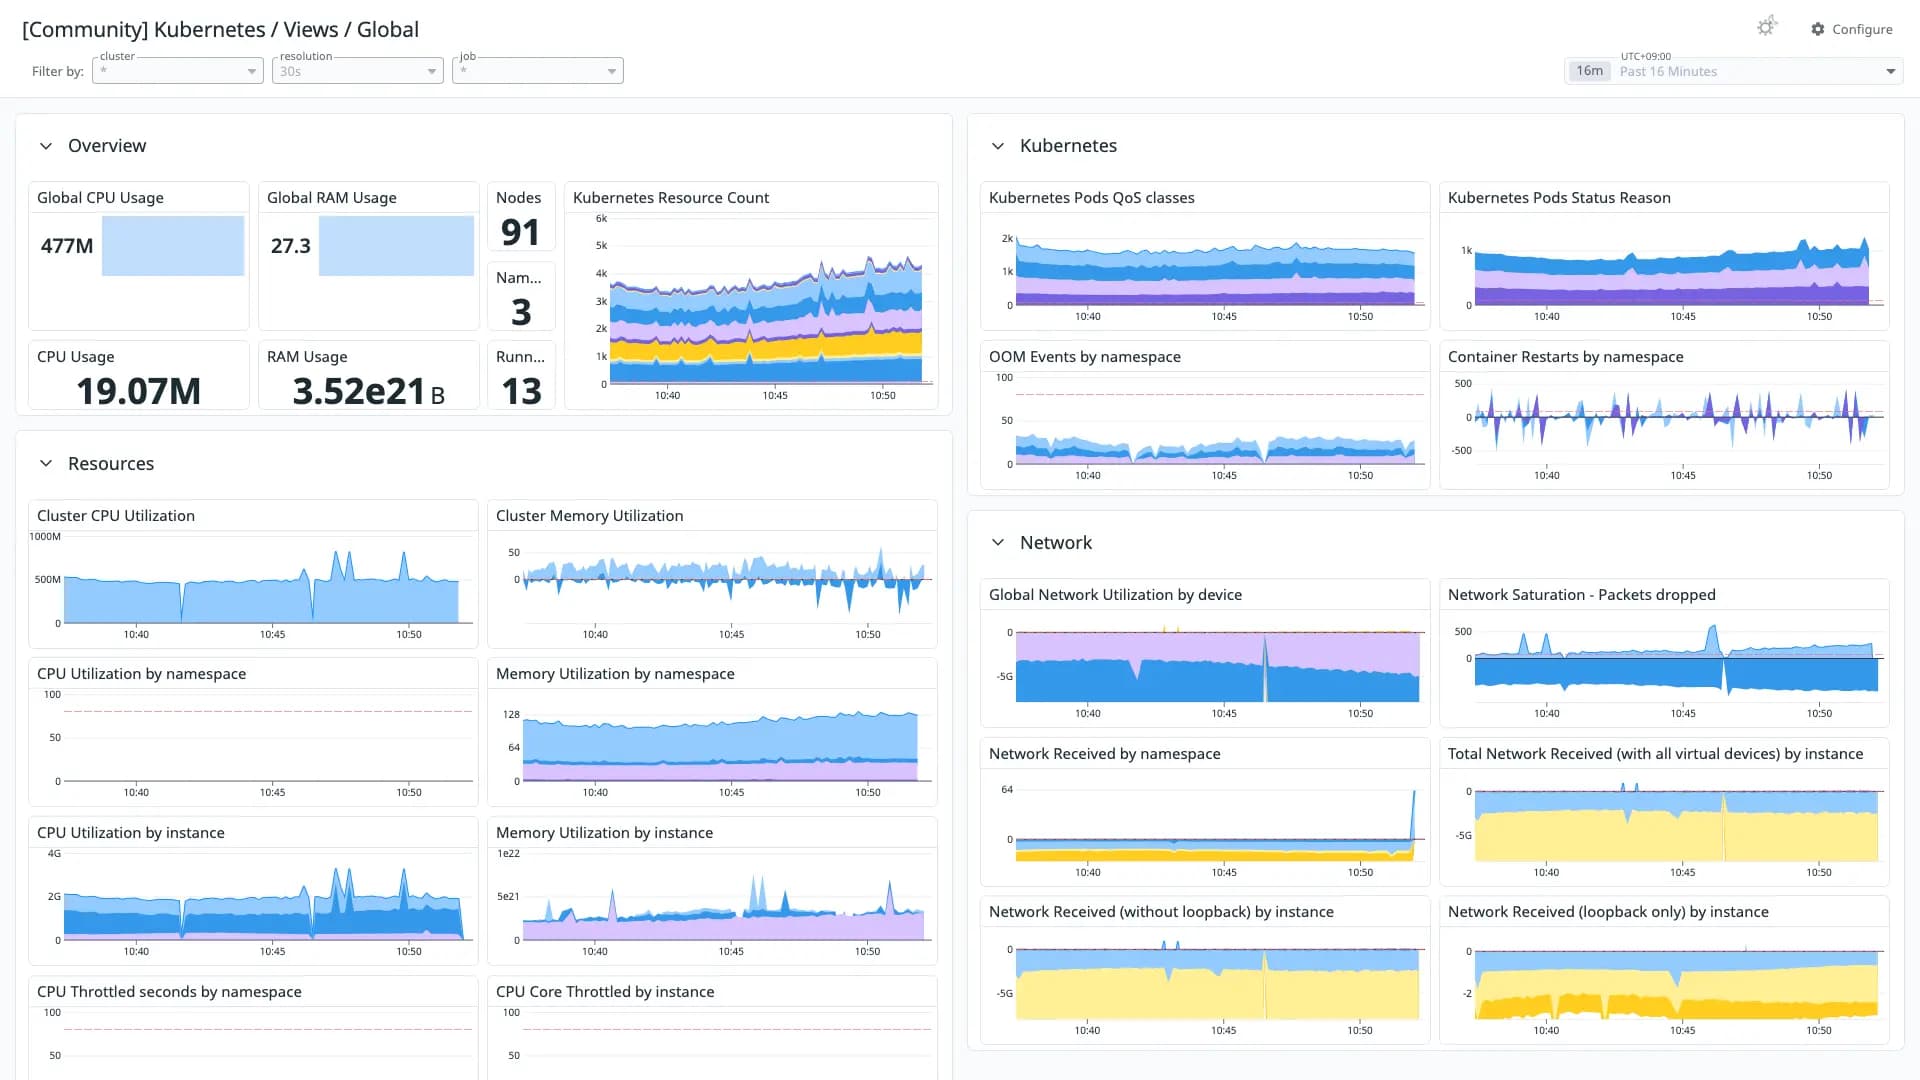Click the dashboard title Kubernetes / Views / Global
This screenshot has width=1920, height=1080.
point(220,29)
